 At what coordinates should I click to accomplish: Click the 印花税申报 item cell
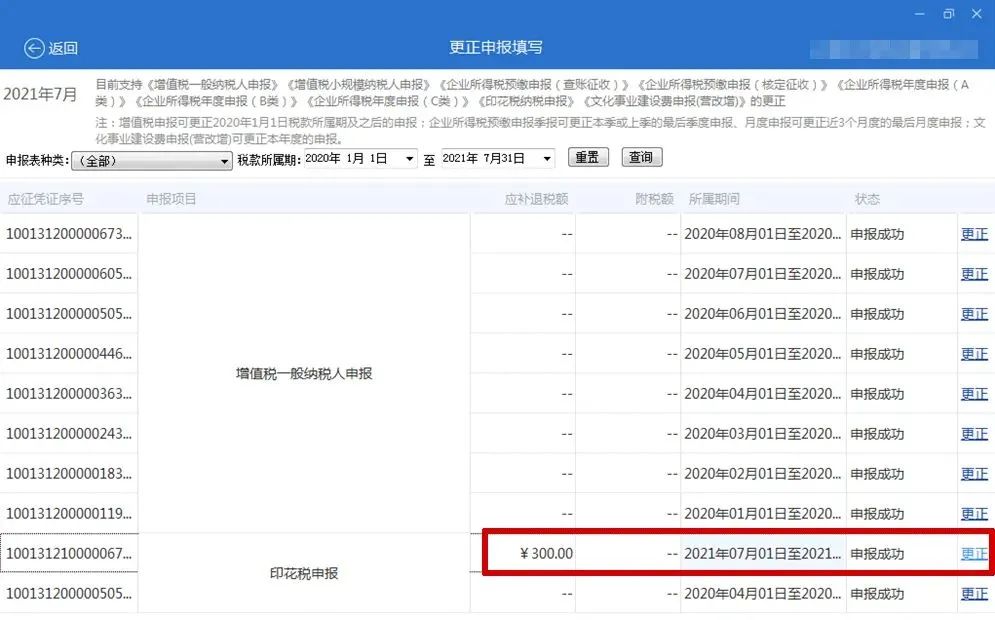(304, 574)
